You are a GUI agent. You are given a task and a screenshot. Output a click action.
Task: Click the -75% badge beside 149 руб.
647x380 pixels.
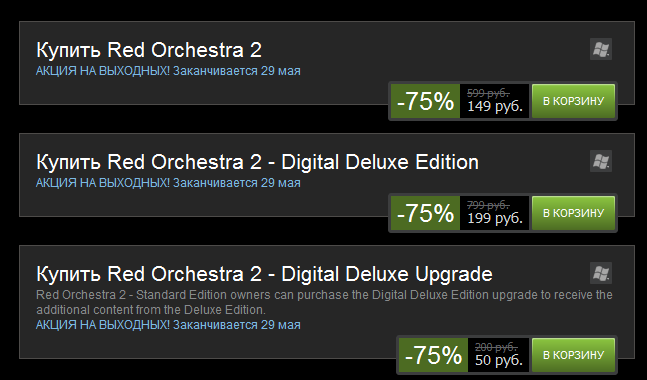pyautogui.click(x=425, y=101)
